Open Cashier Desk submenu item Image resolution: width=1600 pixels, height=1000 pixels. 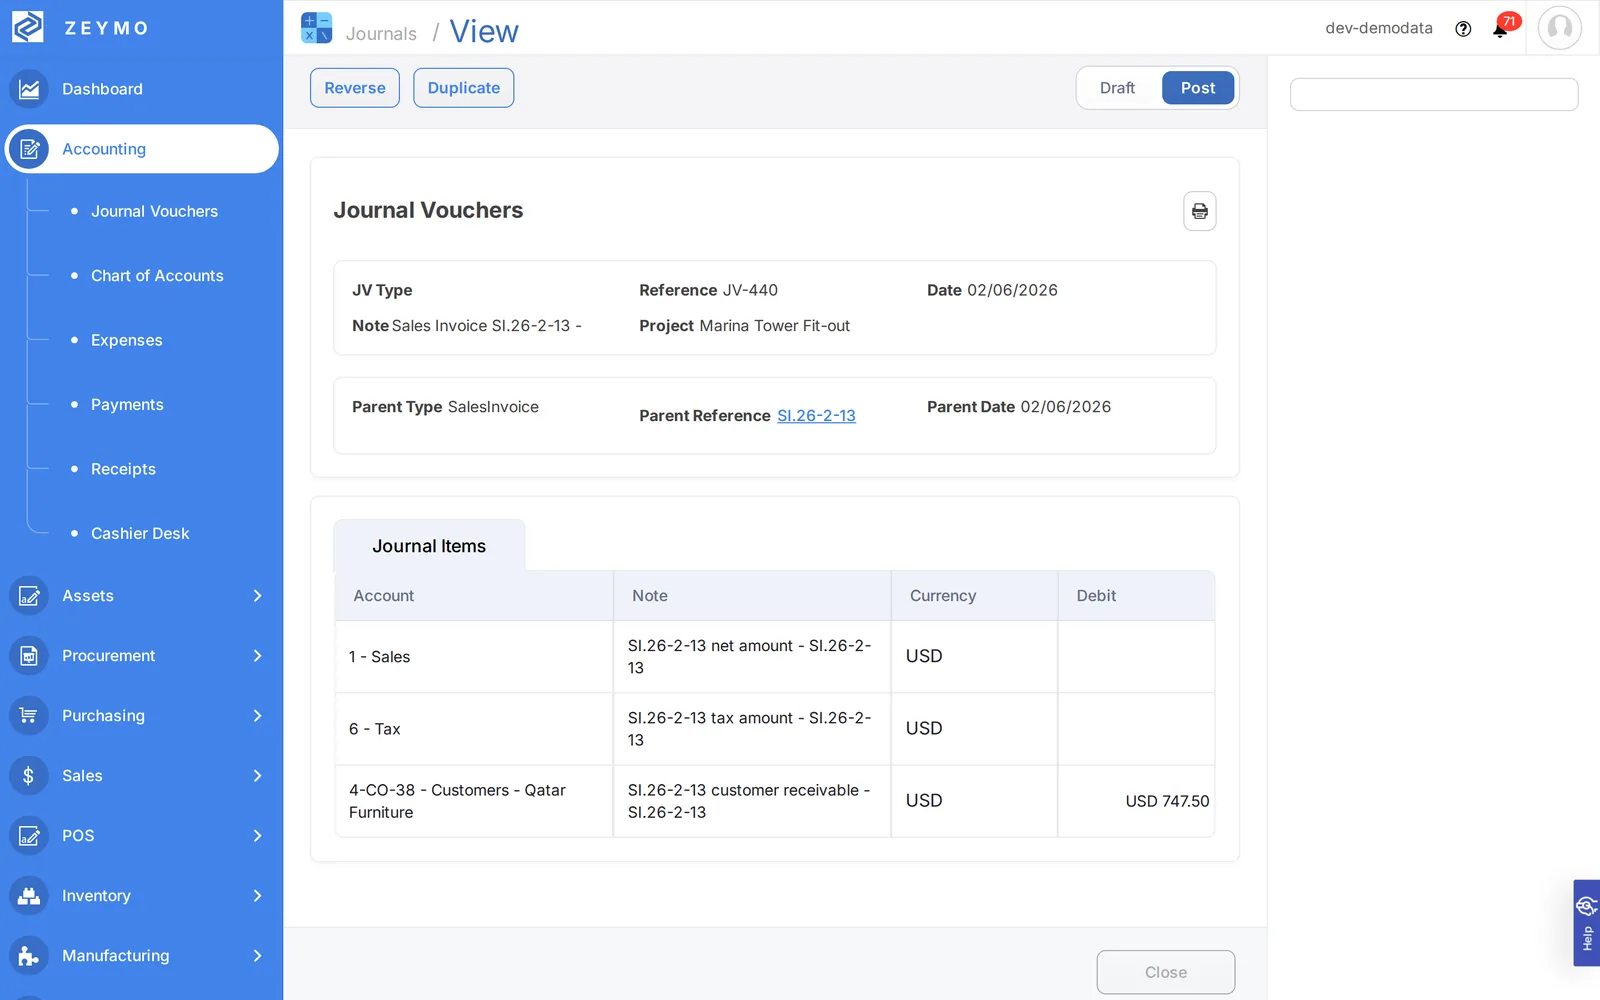140,534
